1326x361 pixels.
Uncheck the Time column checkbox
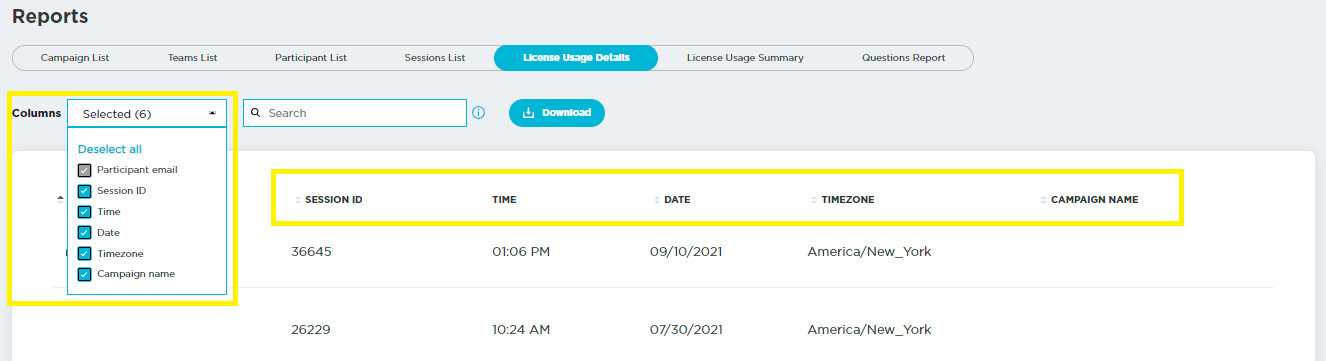coord(85,211)
